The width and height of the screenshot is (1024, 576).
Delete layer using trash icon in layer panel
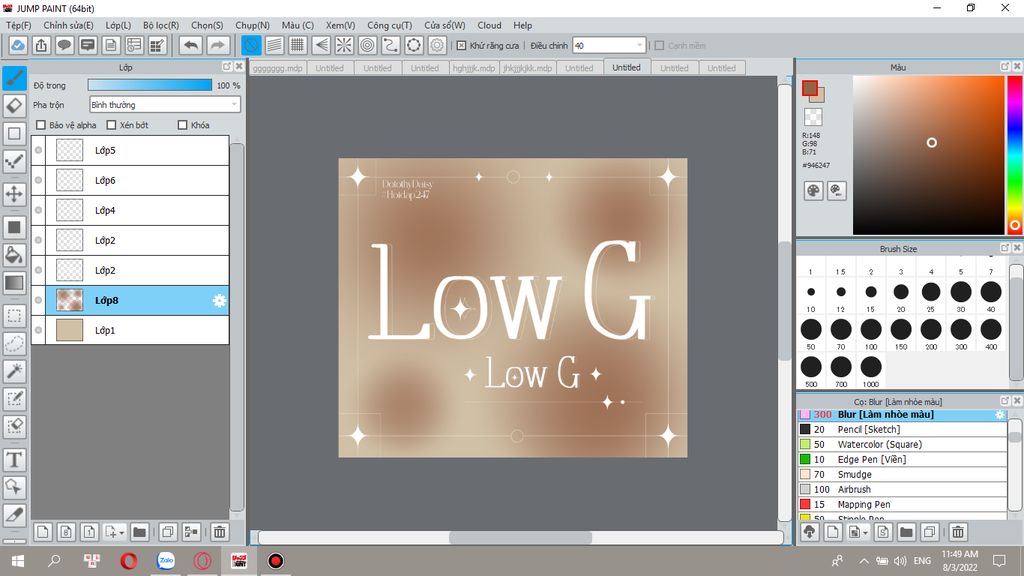pyautogui.click(x=220, y=532)
